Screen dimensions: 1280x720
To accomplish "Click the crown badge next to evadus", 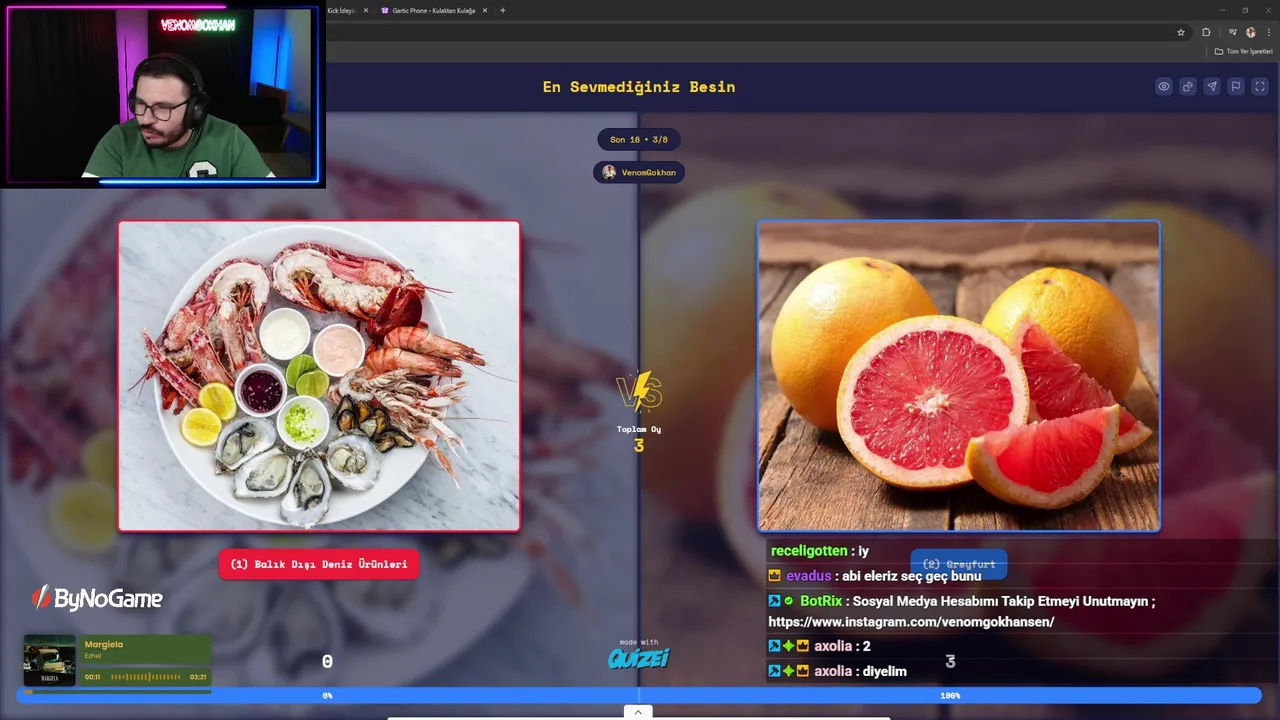I will (774, 576).
